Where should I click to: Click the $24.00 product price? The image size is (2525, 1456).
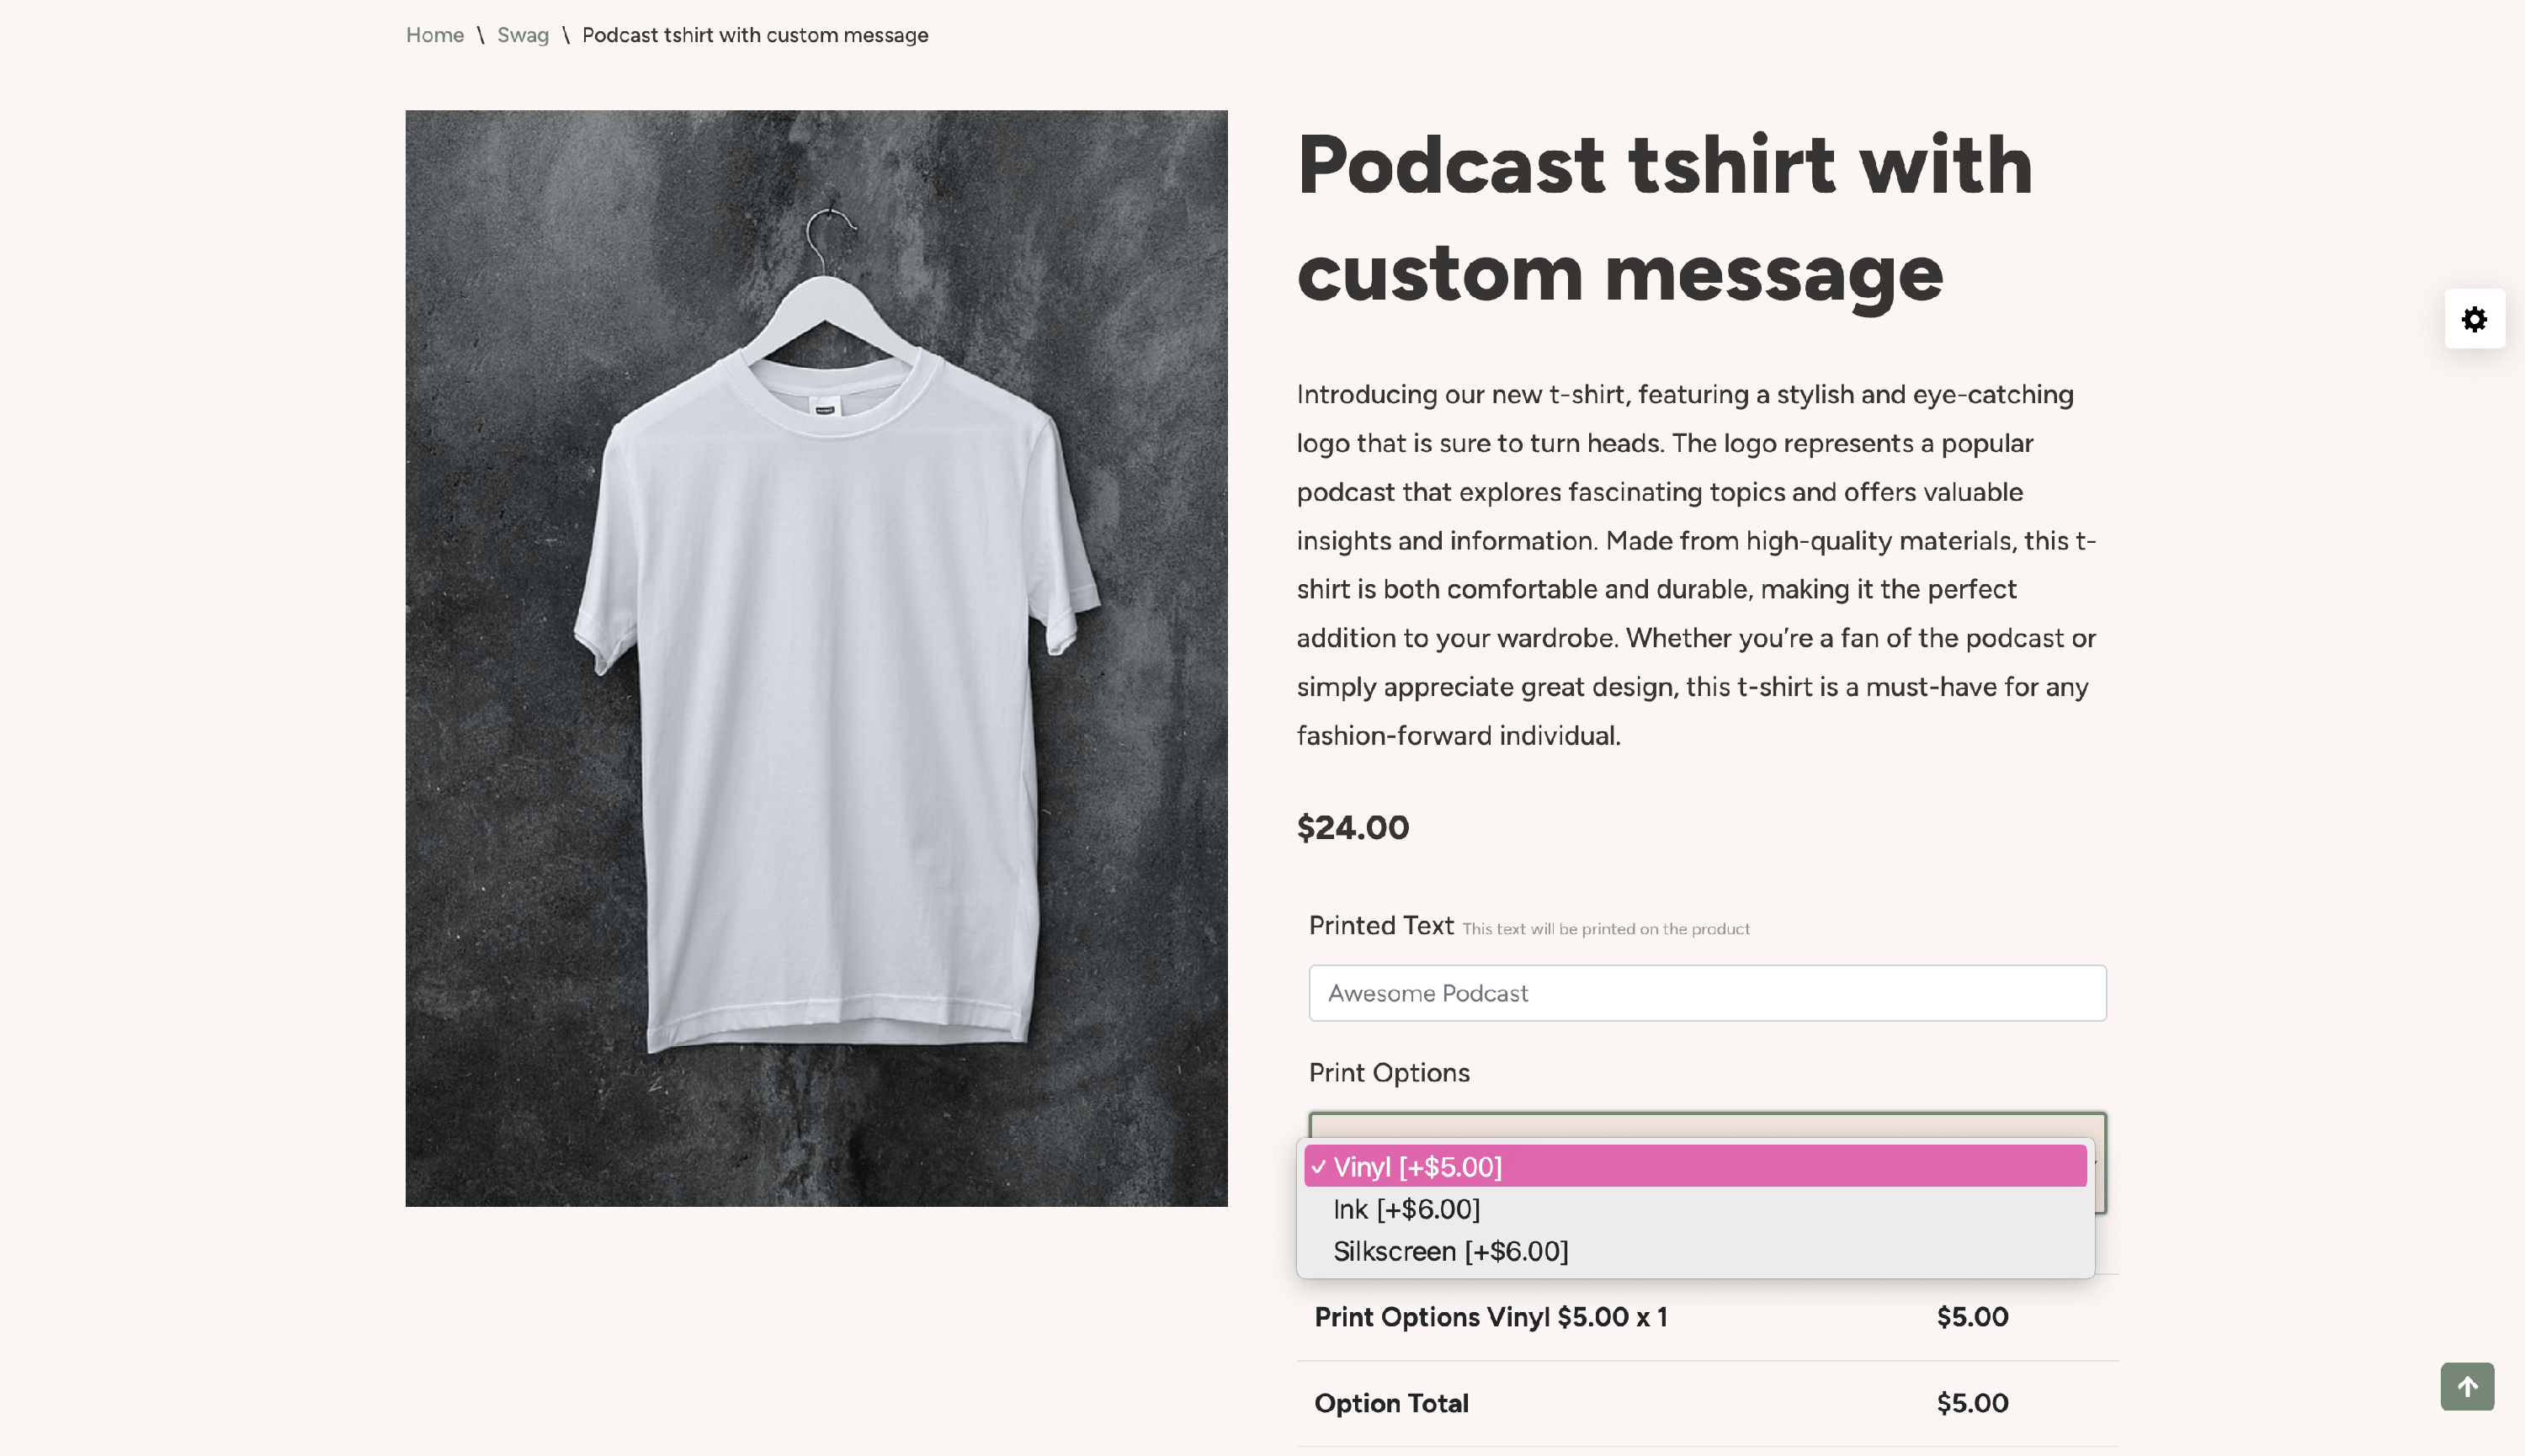point(1352,827)
